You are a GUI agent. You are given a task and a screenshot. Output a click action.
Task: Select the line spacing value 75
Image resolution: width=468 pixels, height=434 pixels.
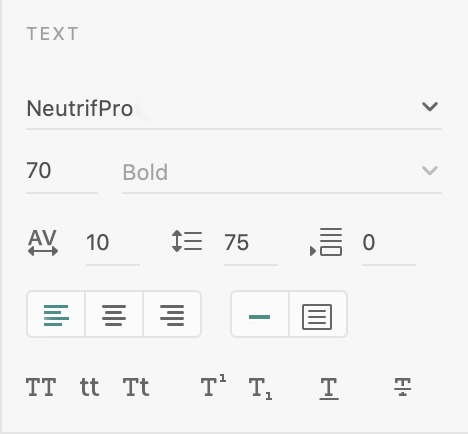click(251, 243)
